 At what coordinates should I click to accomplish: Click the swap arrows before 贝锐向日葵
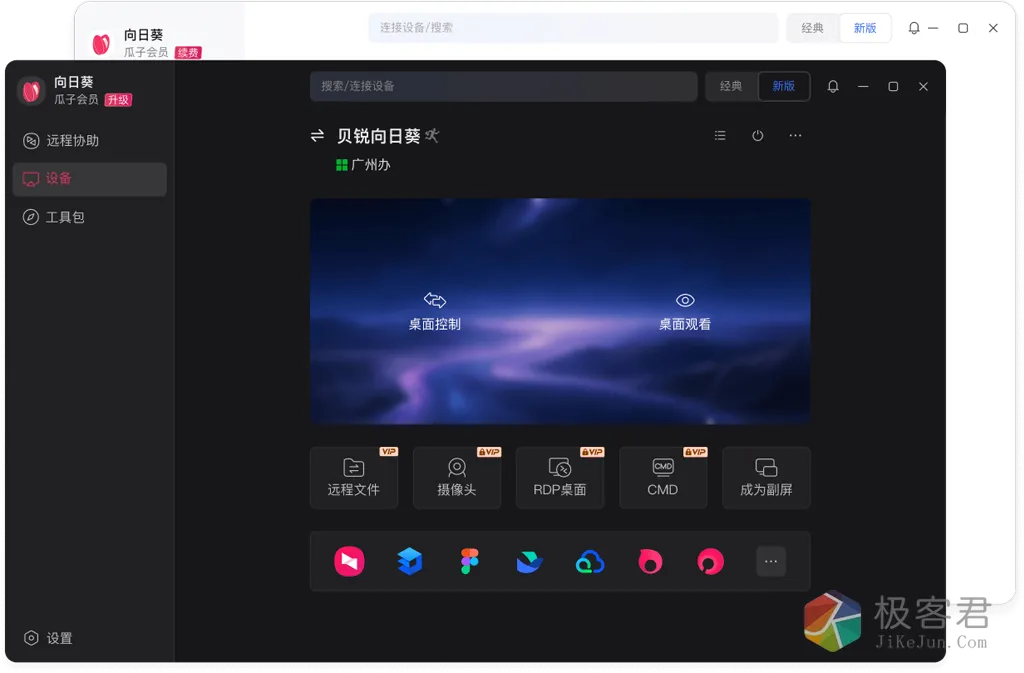pyautogui.click(x=317, y=136)
